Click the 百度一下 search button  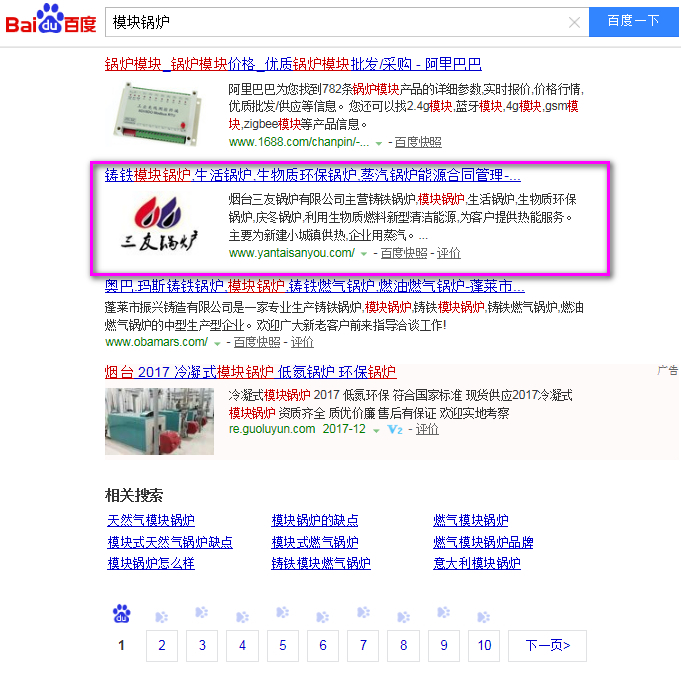633,21
